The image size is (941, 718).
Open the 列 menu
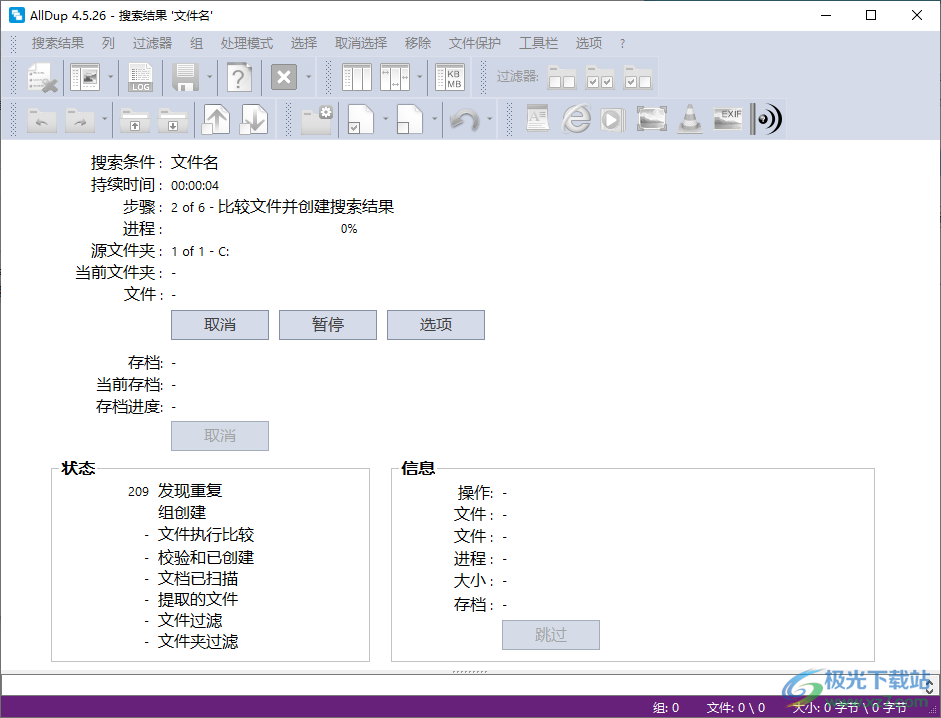click(x=108, y=43)
